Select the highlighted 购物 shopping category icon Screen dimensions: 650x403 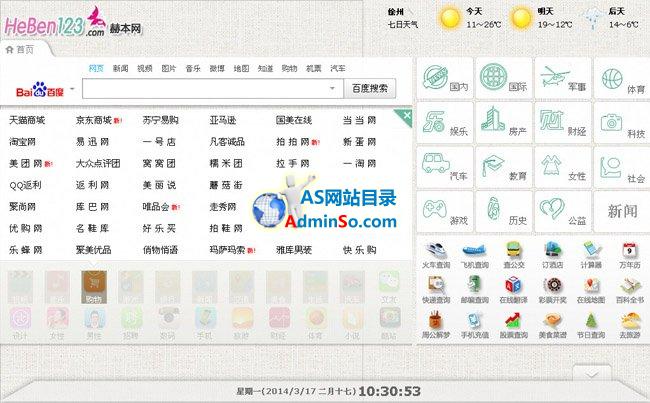(94, 286)
